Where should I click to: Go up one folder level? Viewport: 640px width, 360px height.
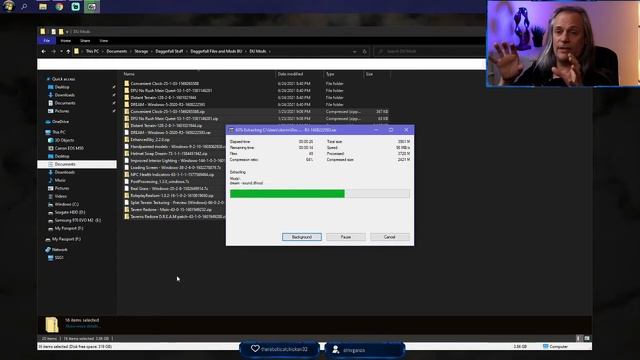68,51
